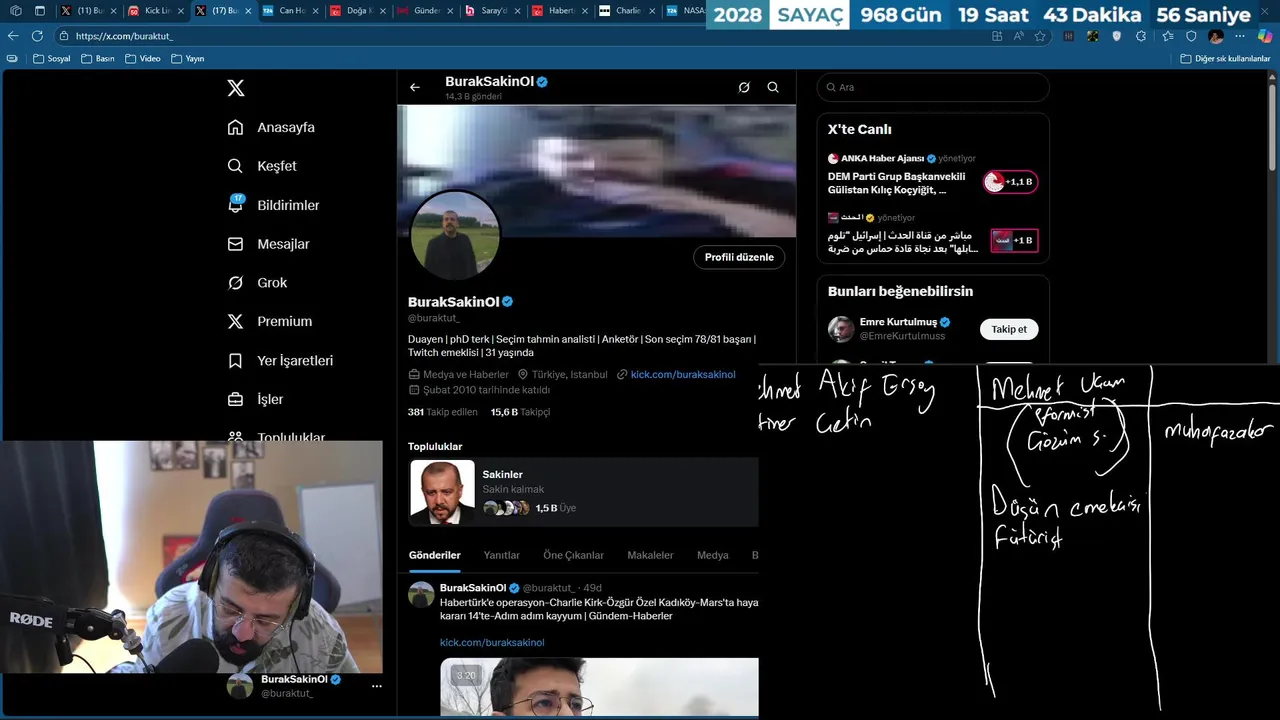Screen dimensions: 1280x720
Task: Select the Gönderiler profile tab
Action: coord(435,555)
